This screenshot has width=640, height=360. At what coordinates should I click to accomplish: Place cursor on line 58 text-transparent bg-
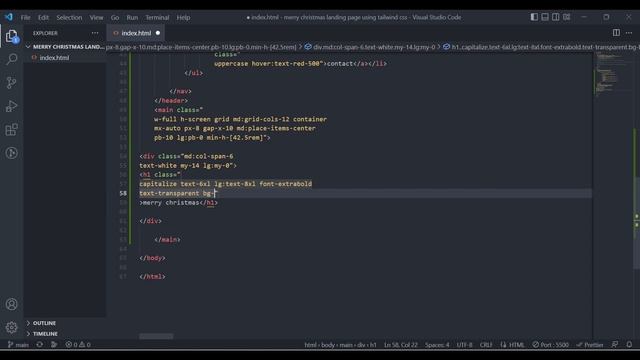177,193
